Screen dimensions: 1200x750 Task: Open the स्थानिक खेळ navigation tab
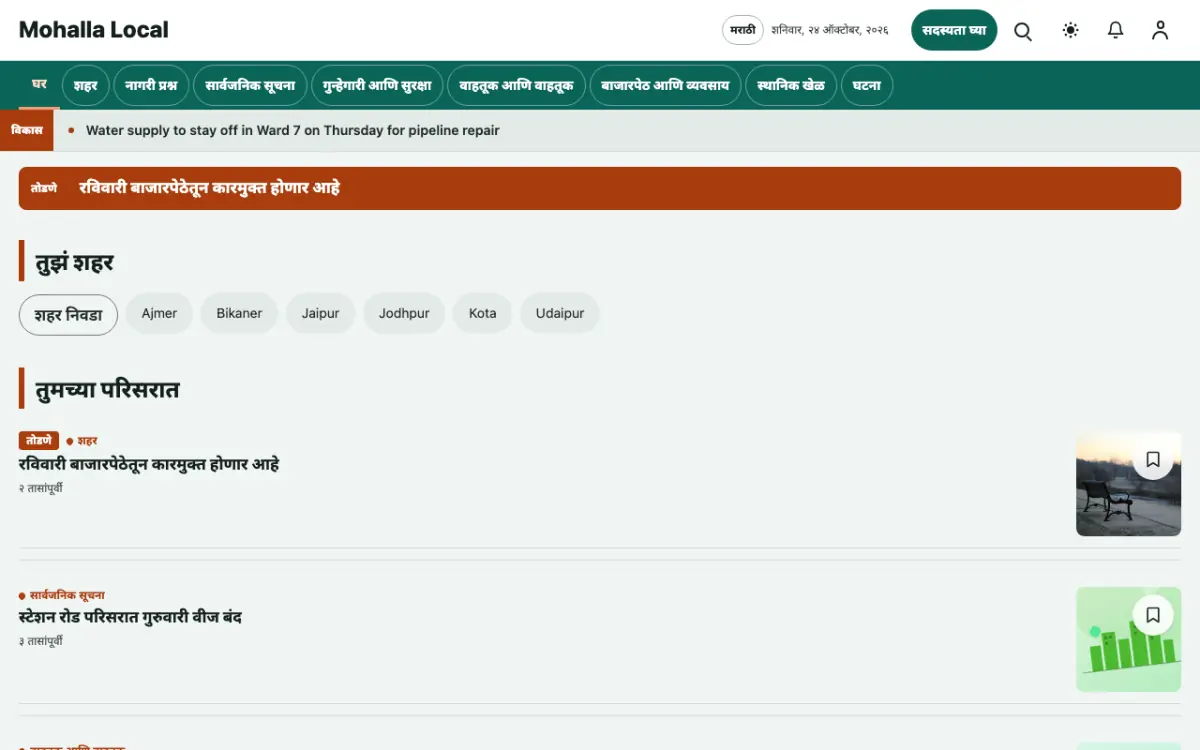tap(791, 86)
